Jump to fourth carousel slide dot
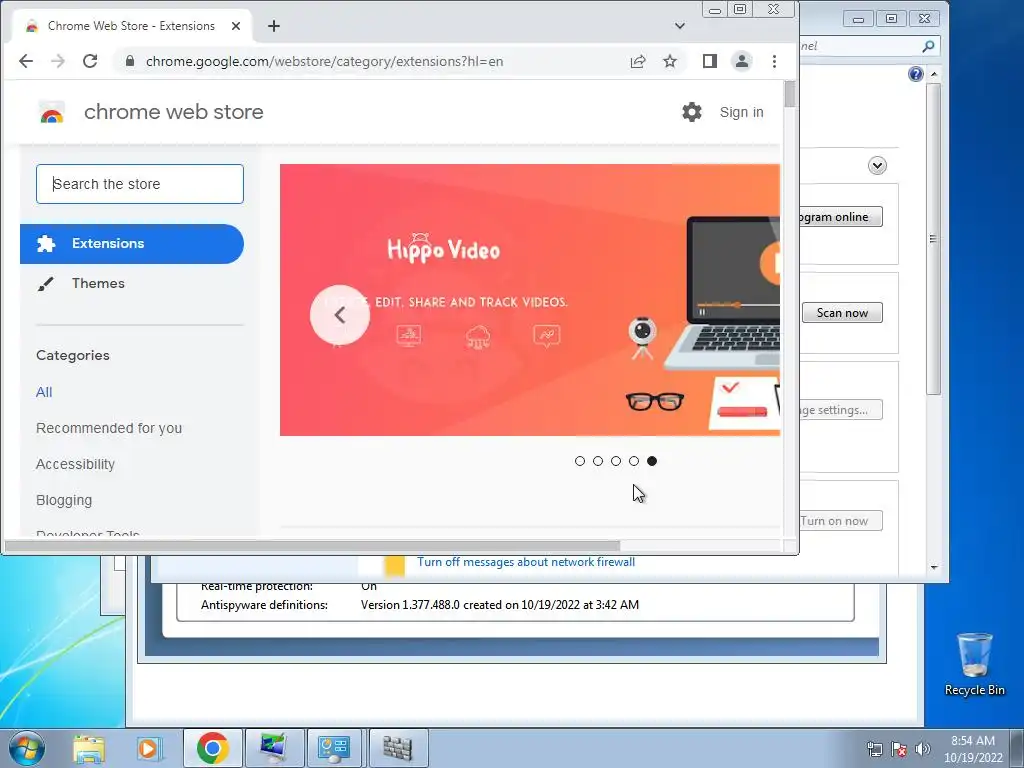1024x768 pixels. pos(634,461)
